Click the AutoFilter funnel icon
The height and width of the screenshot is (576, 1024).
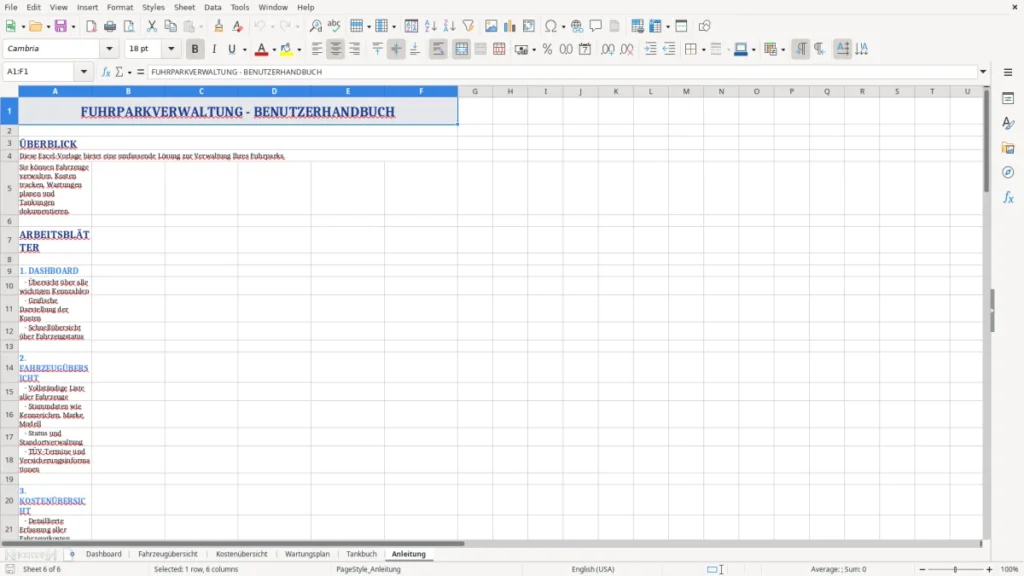coord(468,26)
